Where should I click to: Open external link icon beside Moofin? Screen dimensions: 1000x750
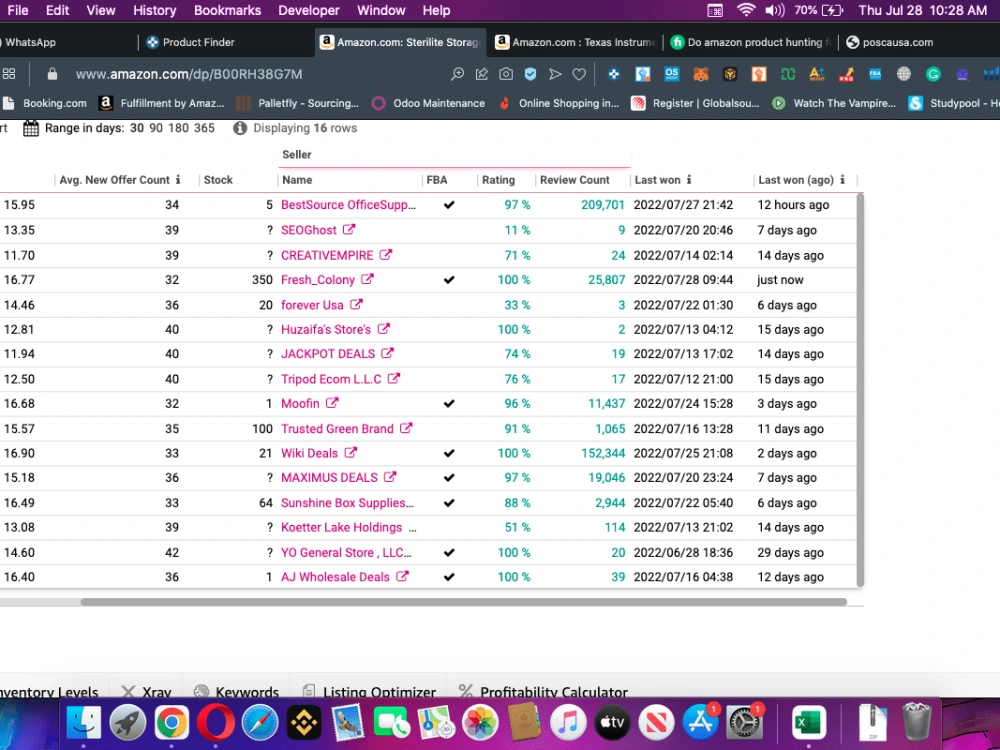coord(332,402)
